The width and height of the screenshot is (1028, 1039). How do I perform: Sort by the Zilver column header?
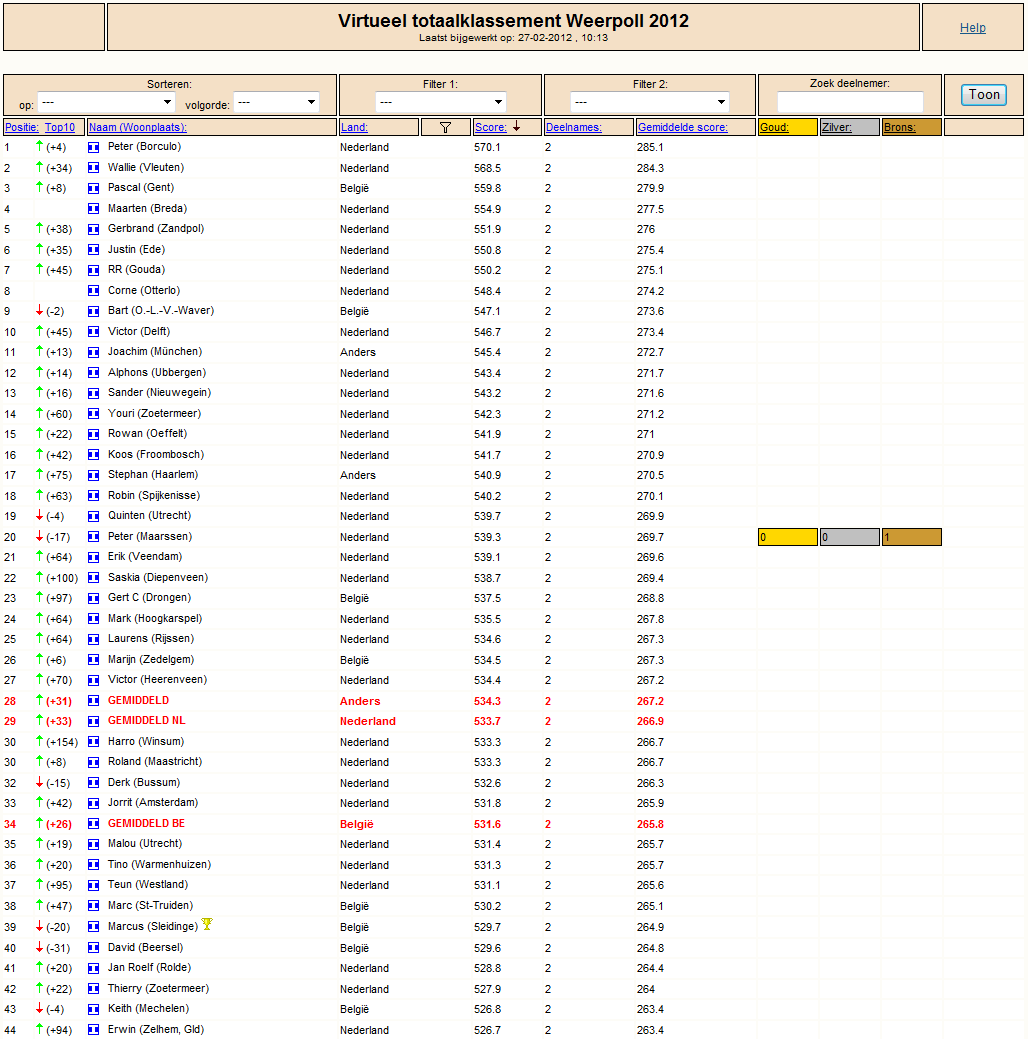836,127
